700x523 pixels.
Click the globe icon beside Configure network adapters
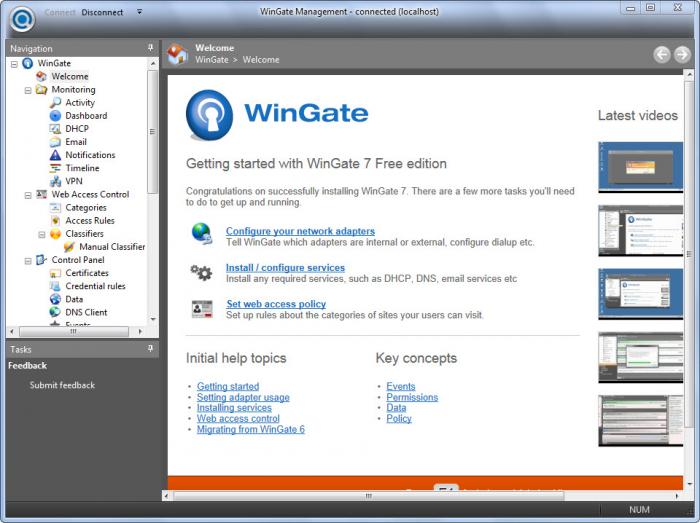coord(202,233)
